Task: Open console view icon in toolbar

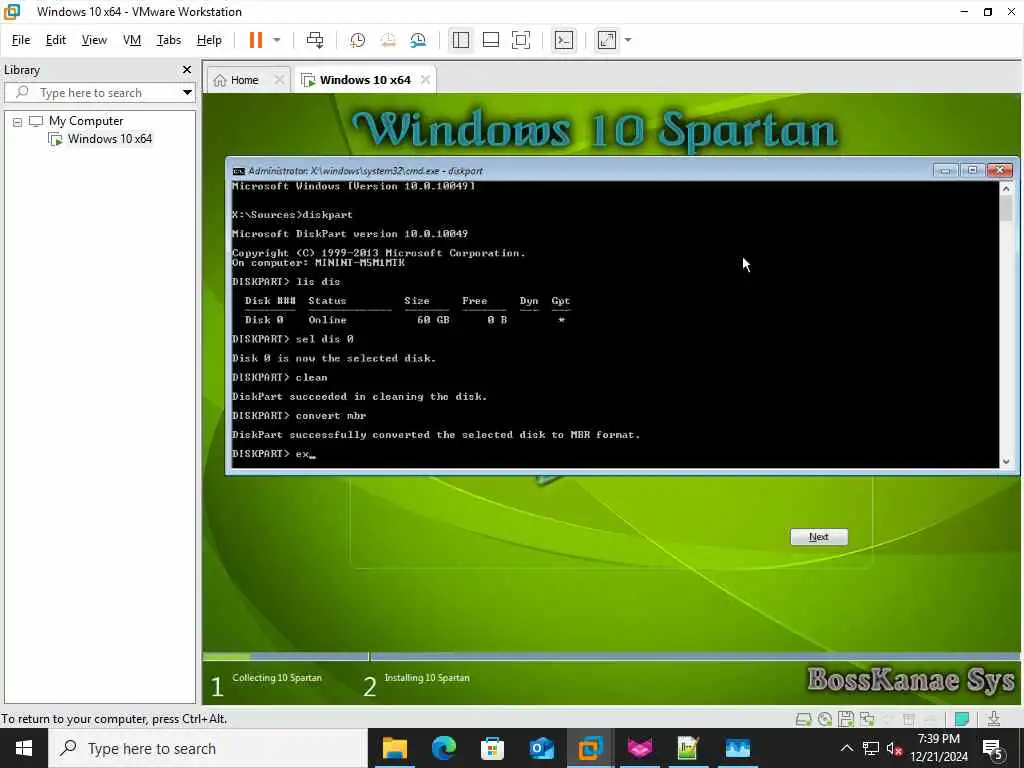Action: tap(564, 40)
